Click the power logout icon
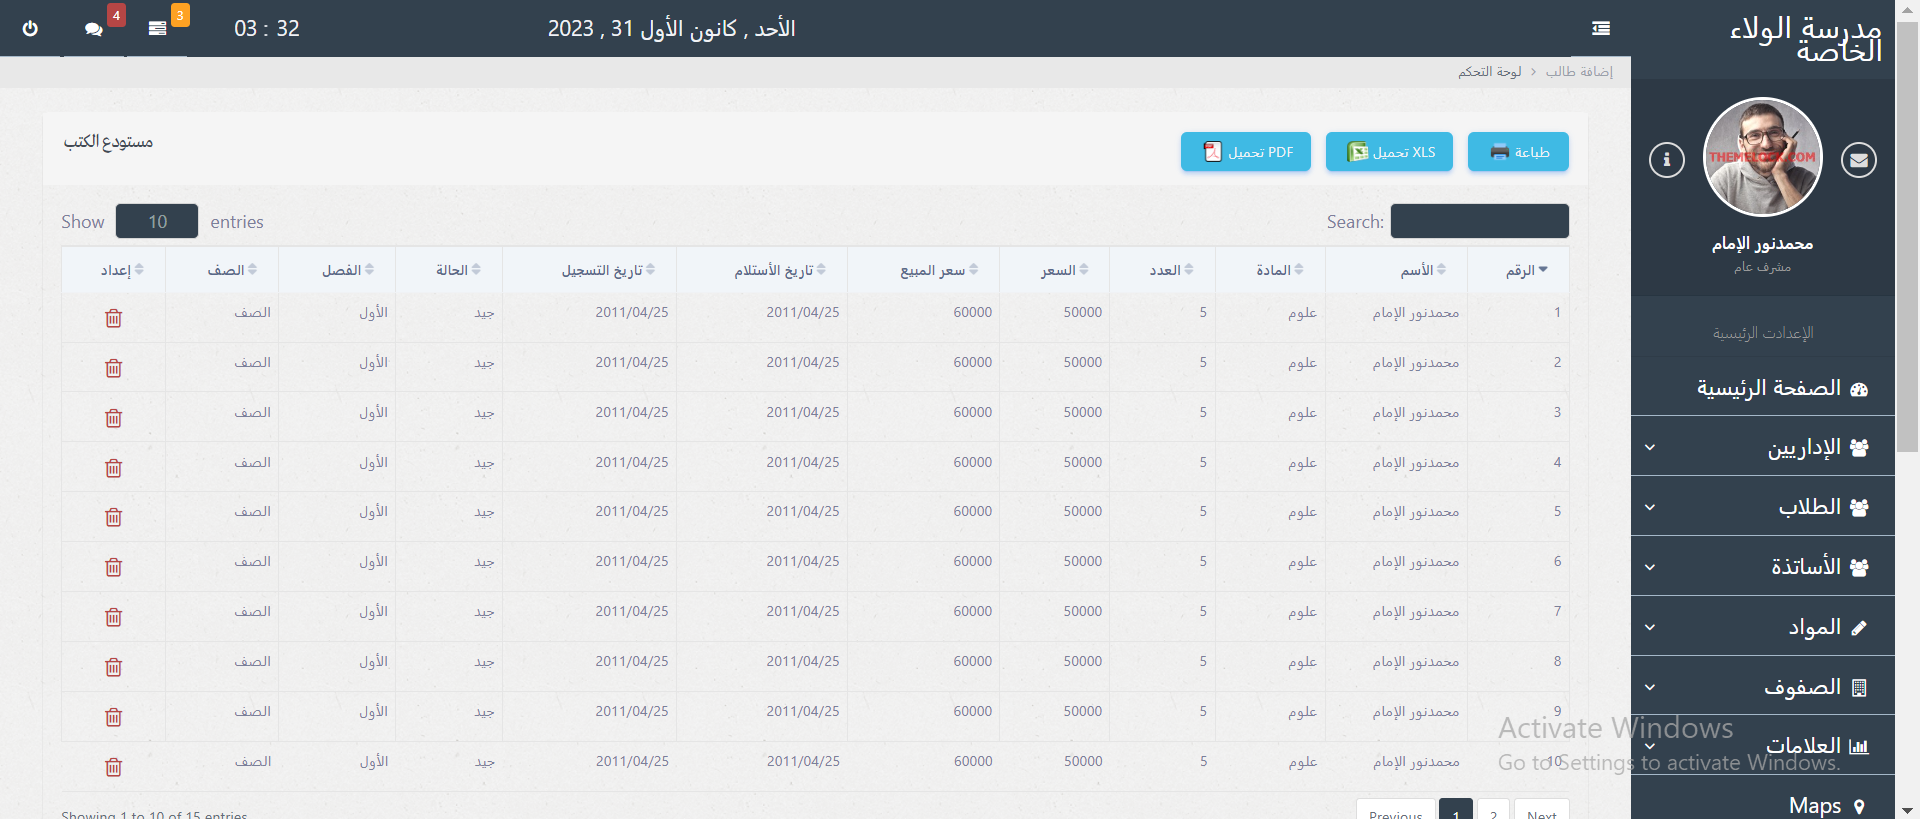1920x819 pixels. pos(30,28)
